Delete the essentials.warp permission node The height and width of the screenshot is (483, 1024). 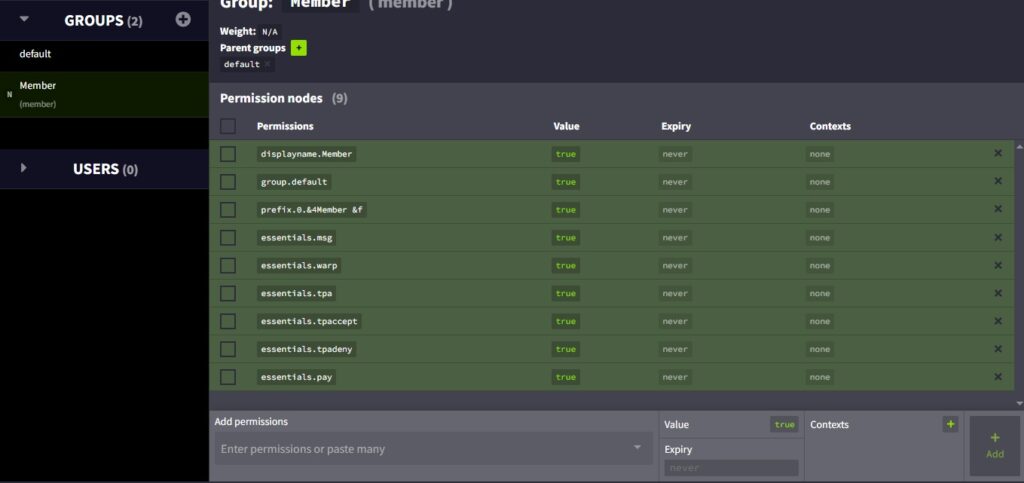(x=997, y=265)
